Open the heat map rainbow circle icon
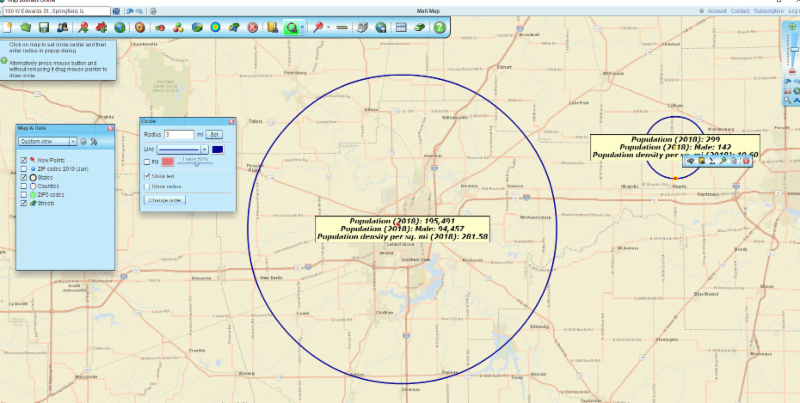Viewport: 800px width, 403px height. [x=215, y=28]
